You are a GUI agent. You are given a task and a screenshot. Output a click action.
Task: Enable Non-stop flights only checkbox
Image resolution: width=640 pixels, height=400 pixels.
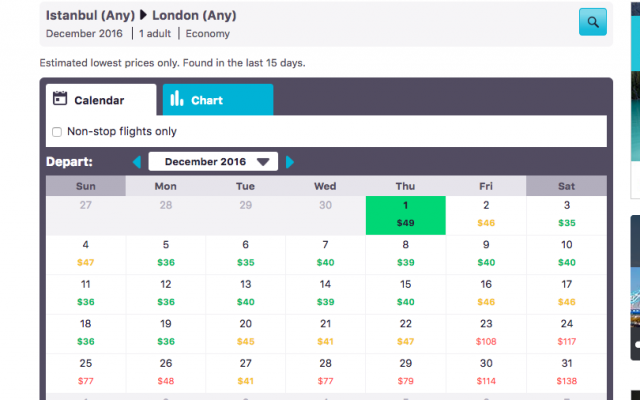57,131
